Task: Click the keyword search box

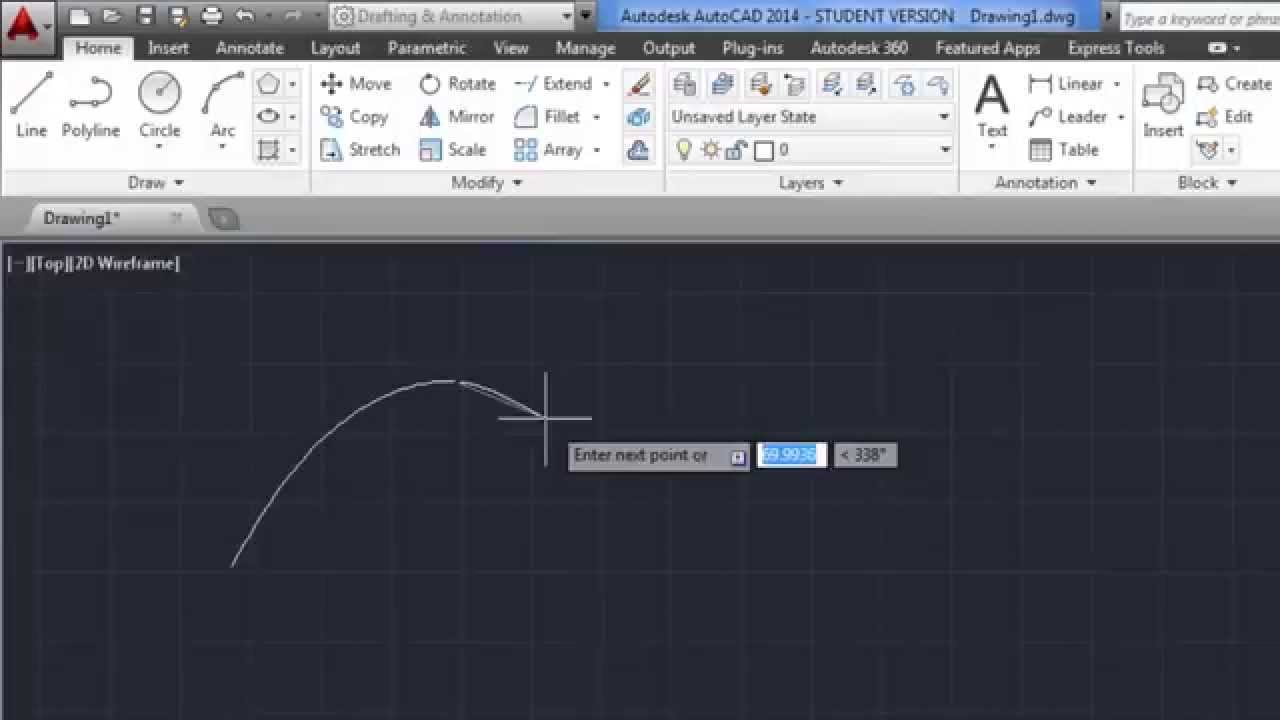Action: click(x=1199, y=18)
